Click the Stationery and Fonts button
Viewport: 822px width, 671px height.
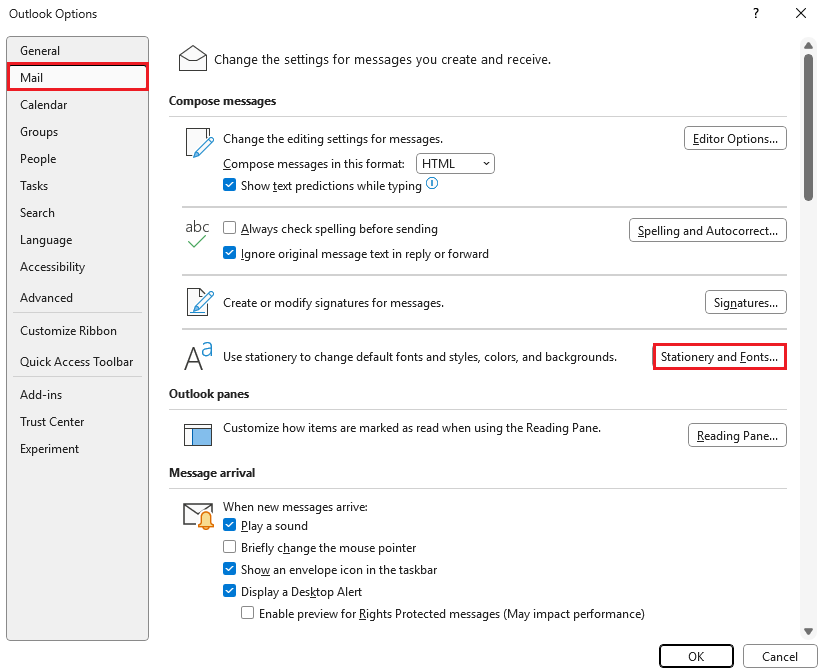tap(719, 356)
